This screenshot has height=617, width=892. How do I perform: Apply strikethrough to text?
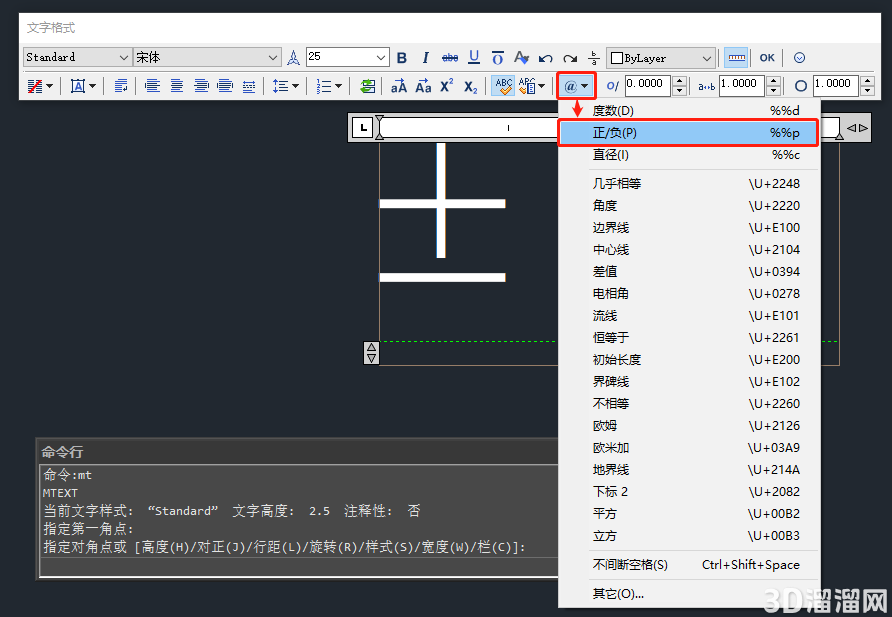pyautogui.click(x=450, y=57)
